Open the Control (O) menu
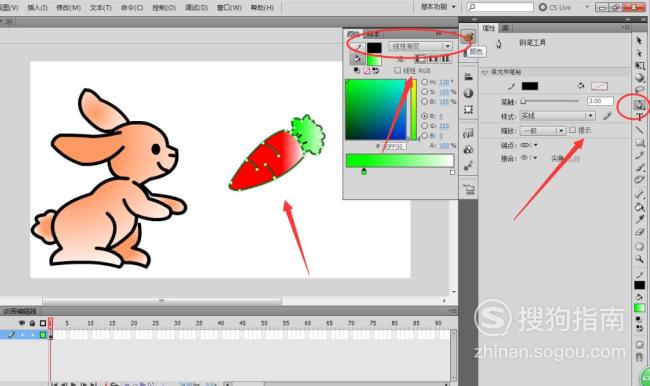The image size is (650, 386). click(164, 7)
